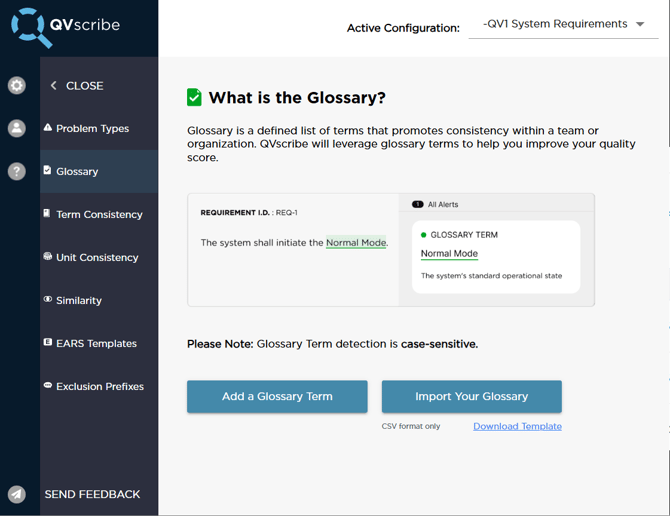Open the Active Configuration dropdown
The width and height of the screenshot is (670, 516).
[563, 25]
